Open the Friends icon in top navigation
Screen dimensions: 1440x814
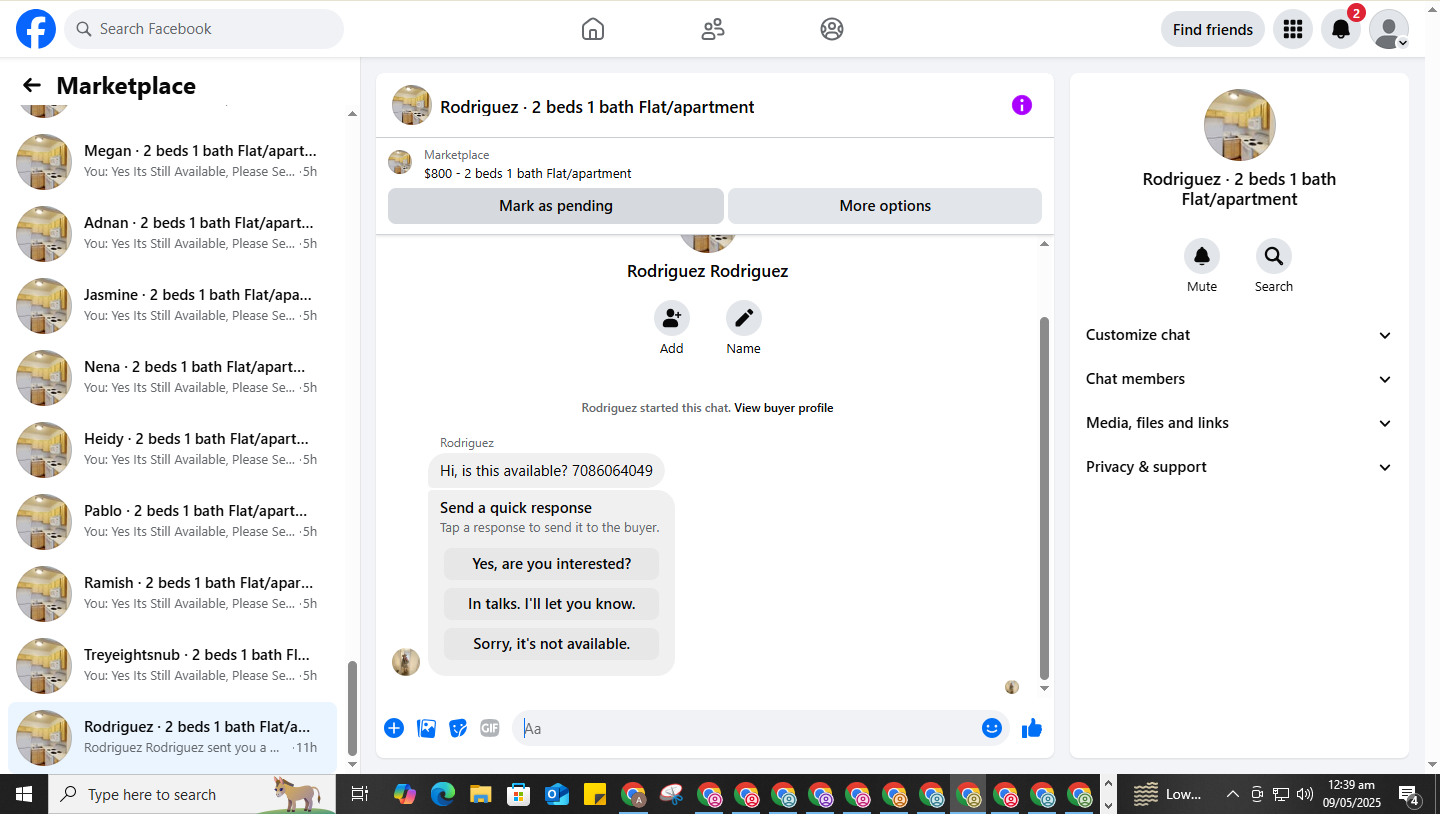[x=713, y=29]
